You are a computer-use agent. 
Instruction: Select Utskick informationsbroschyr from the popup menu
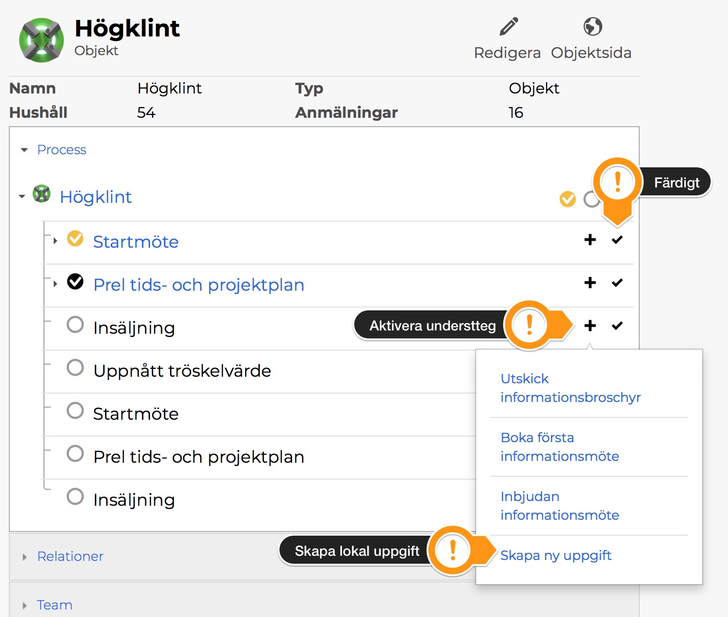pyautogui.click(x=570, y=388)
